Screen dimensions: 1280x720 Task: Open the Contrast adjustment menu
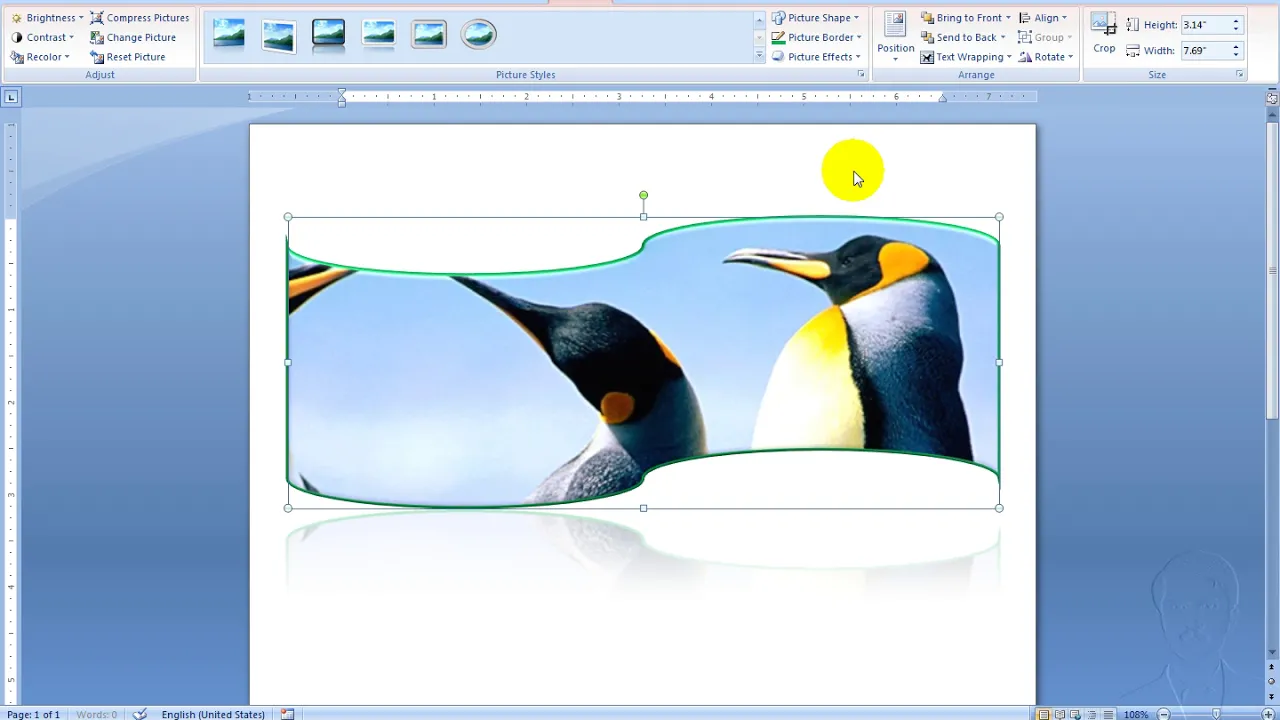pos(42,37)
